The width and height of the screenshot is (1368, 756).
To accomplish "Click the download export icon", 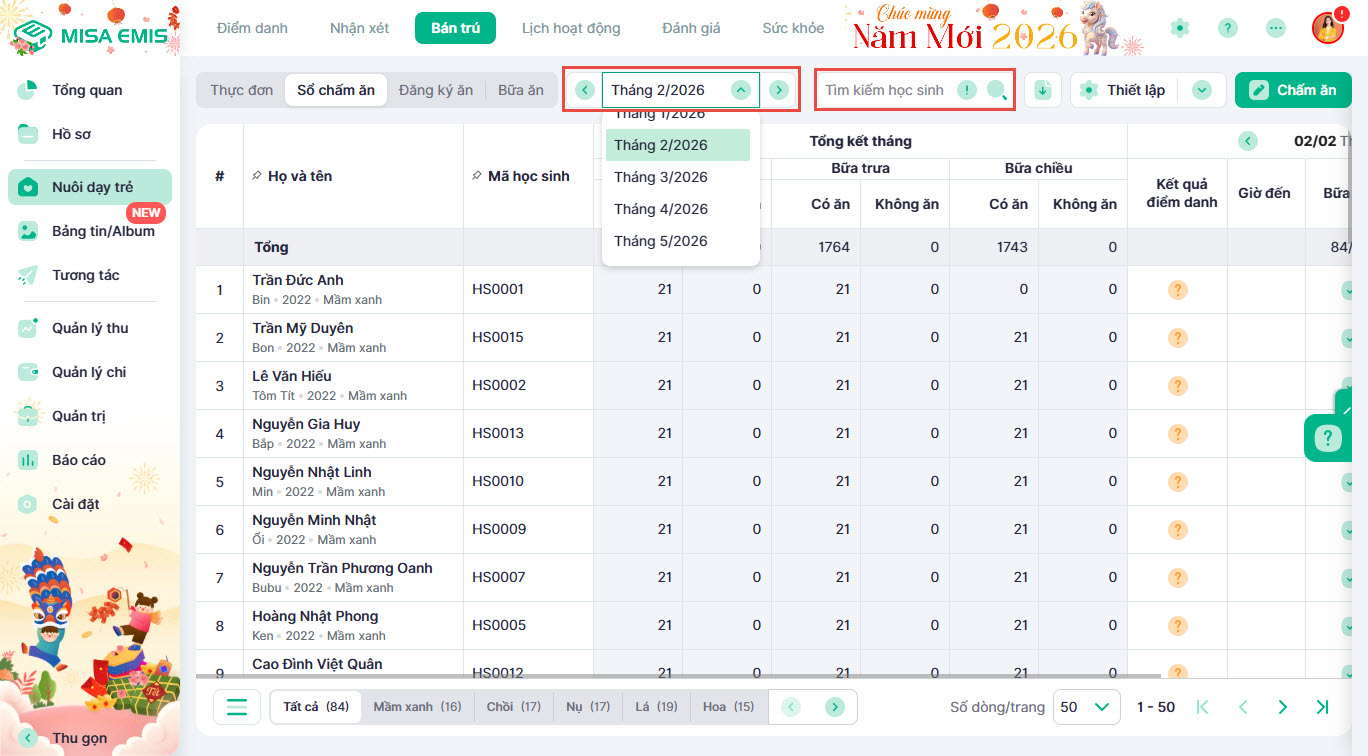I will (1043, 90).
